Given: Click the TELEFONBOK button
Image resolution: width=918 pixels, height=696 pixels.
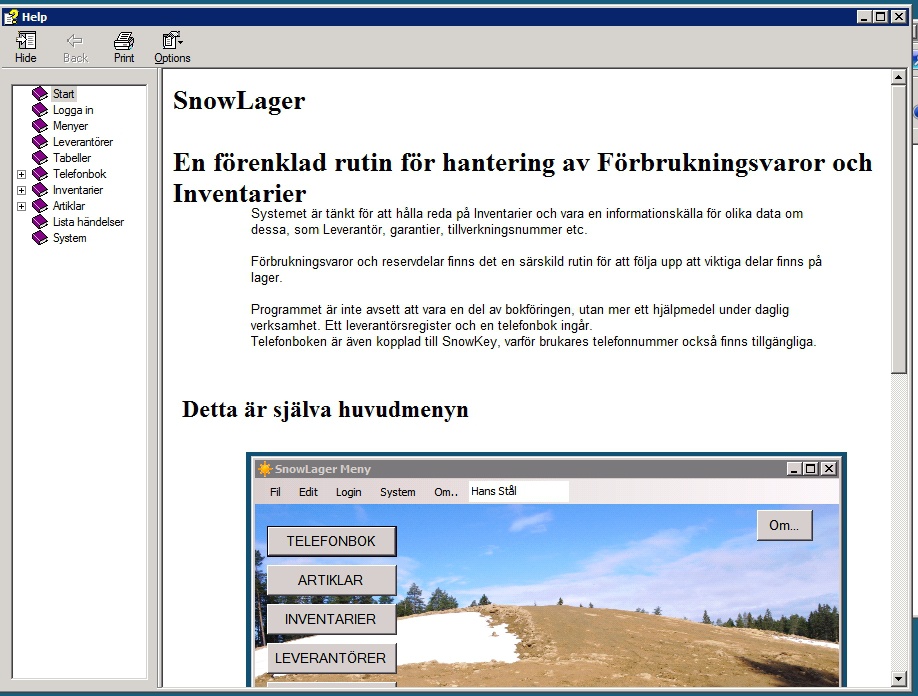Looking at the screenshot, I should 331,541.
